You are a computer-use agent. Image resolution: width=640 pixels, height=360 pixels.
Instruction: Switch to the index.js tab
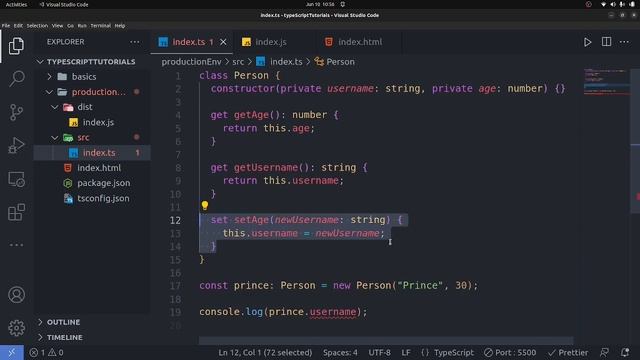tap(271, 42)
